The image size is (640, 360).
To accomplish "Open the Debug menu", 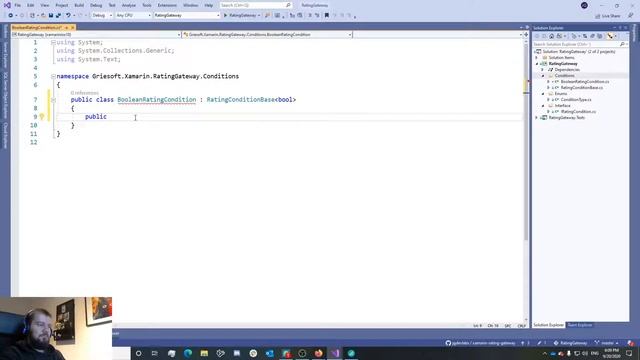I will [x=96, y=5].
